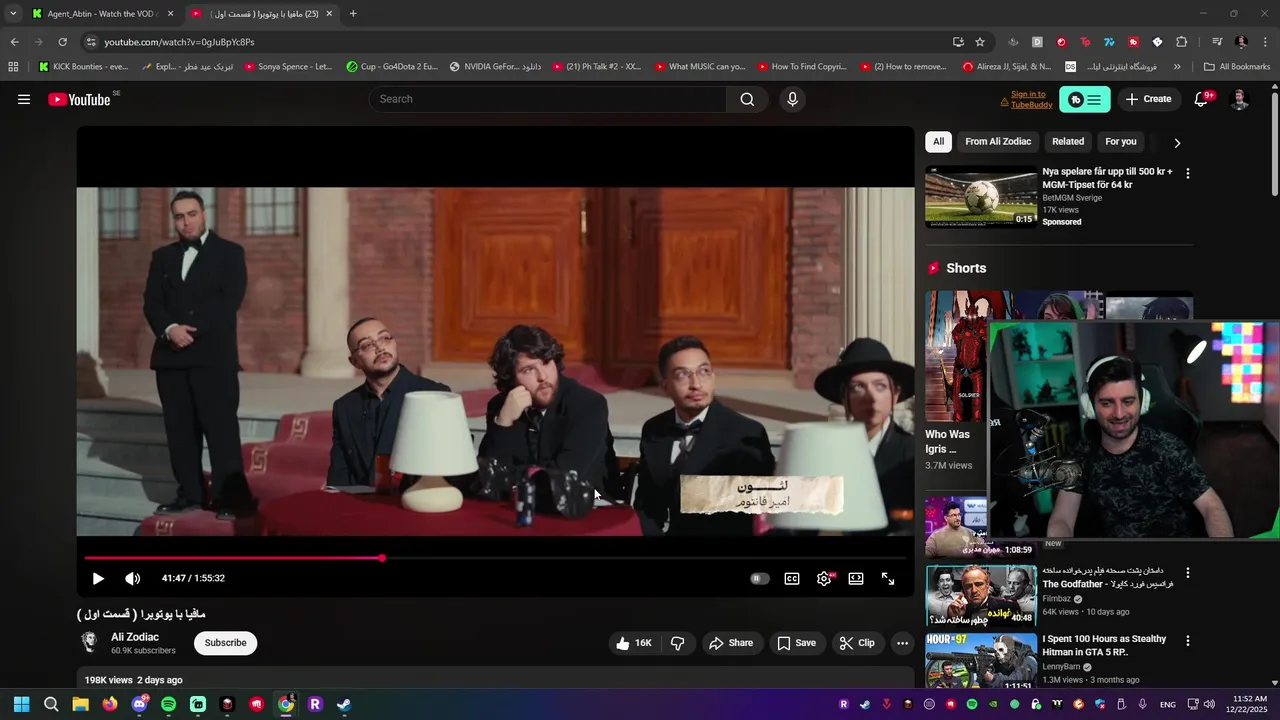Click the search magnifier button
Viewport: 1280px width, 720px height.
coord(747,99)
